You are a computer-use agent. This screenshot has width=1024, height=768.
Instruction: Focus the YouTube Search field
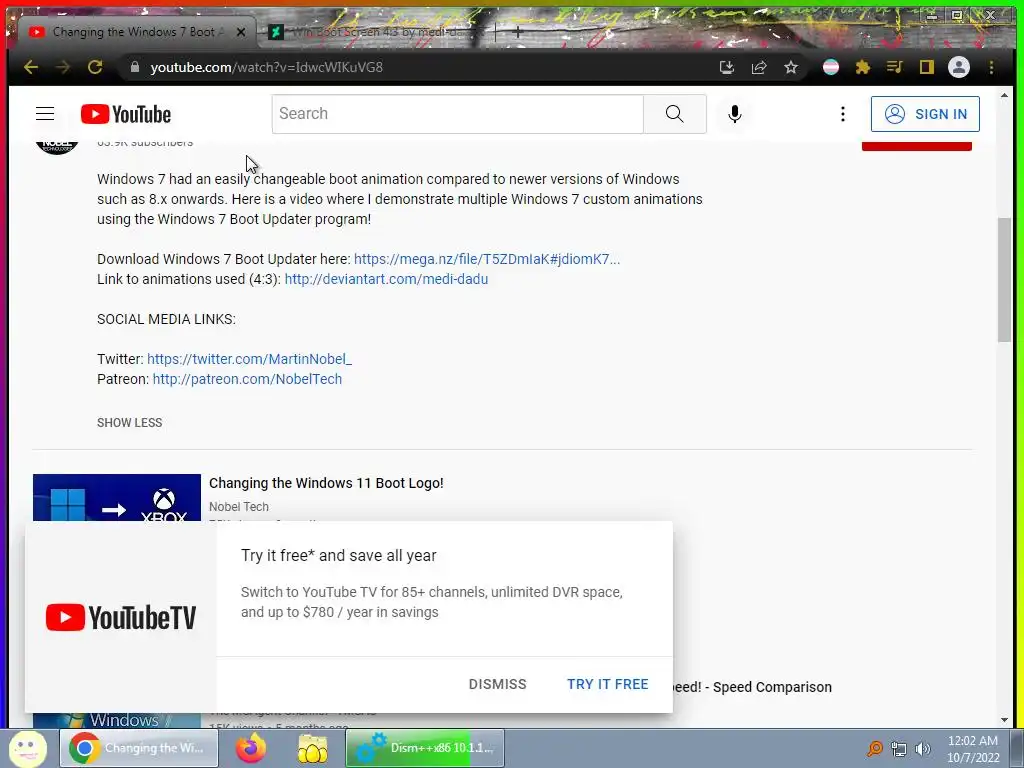pos(458,114)
